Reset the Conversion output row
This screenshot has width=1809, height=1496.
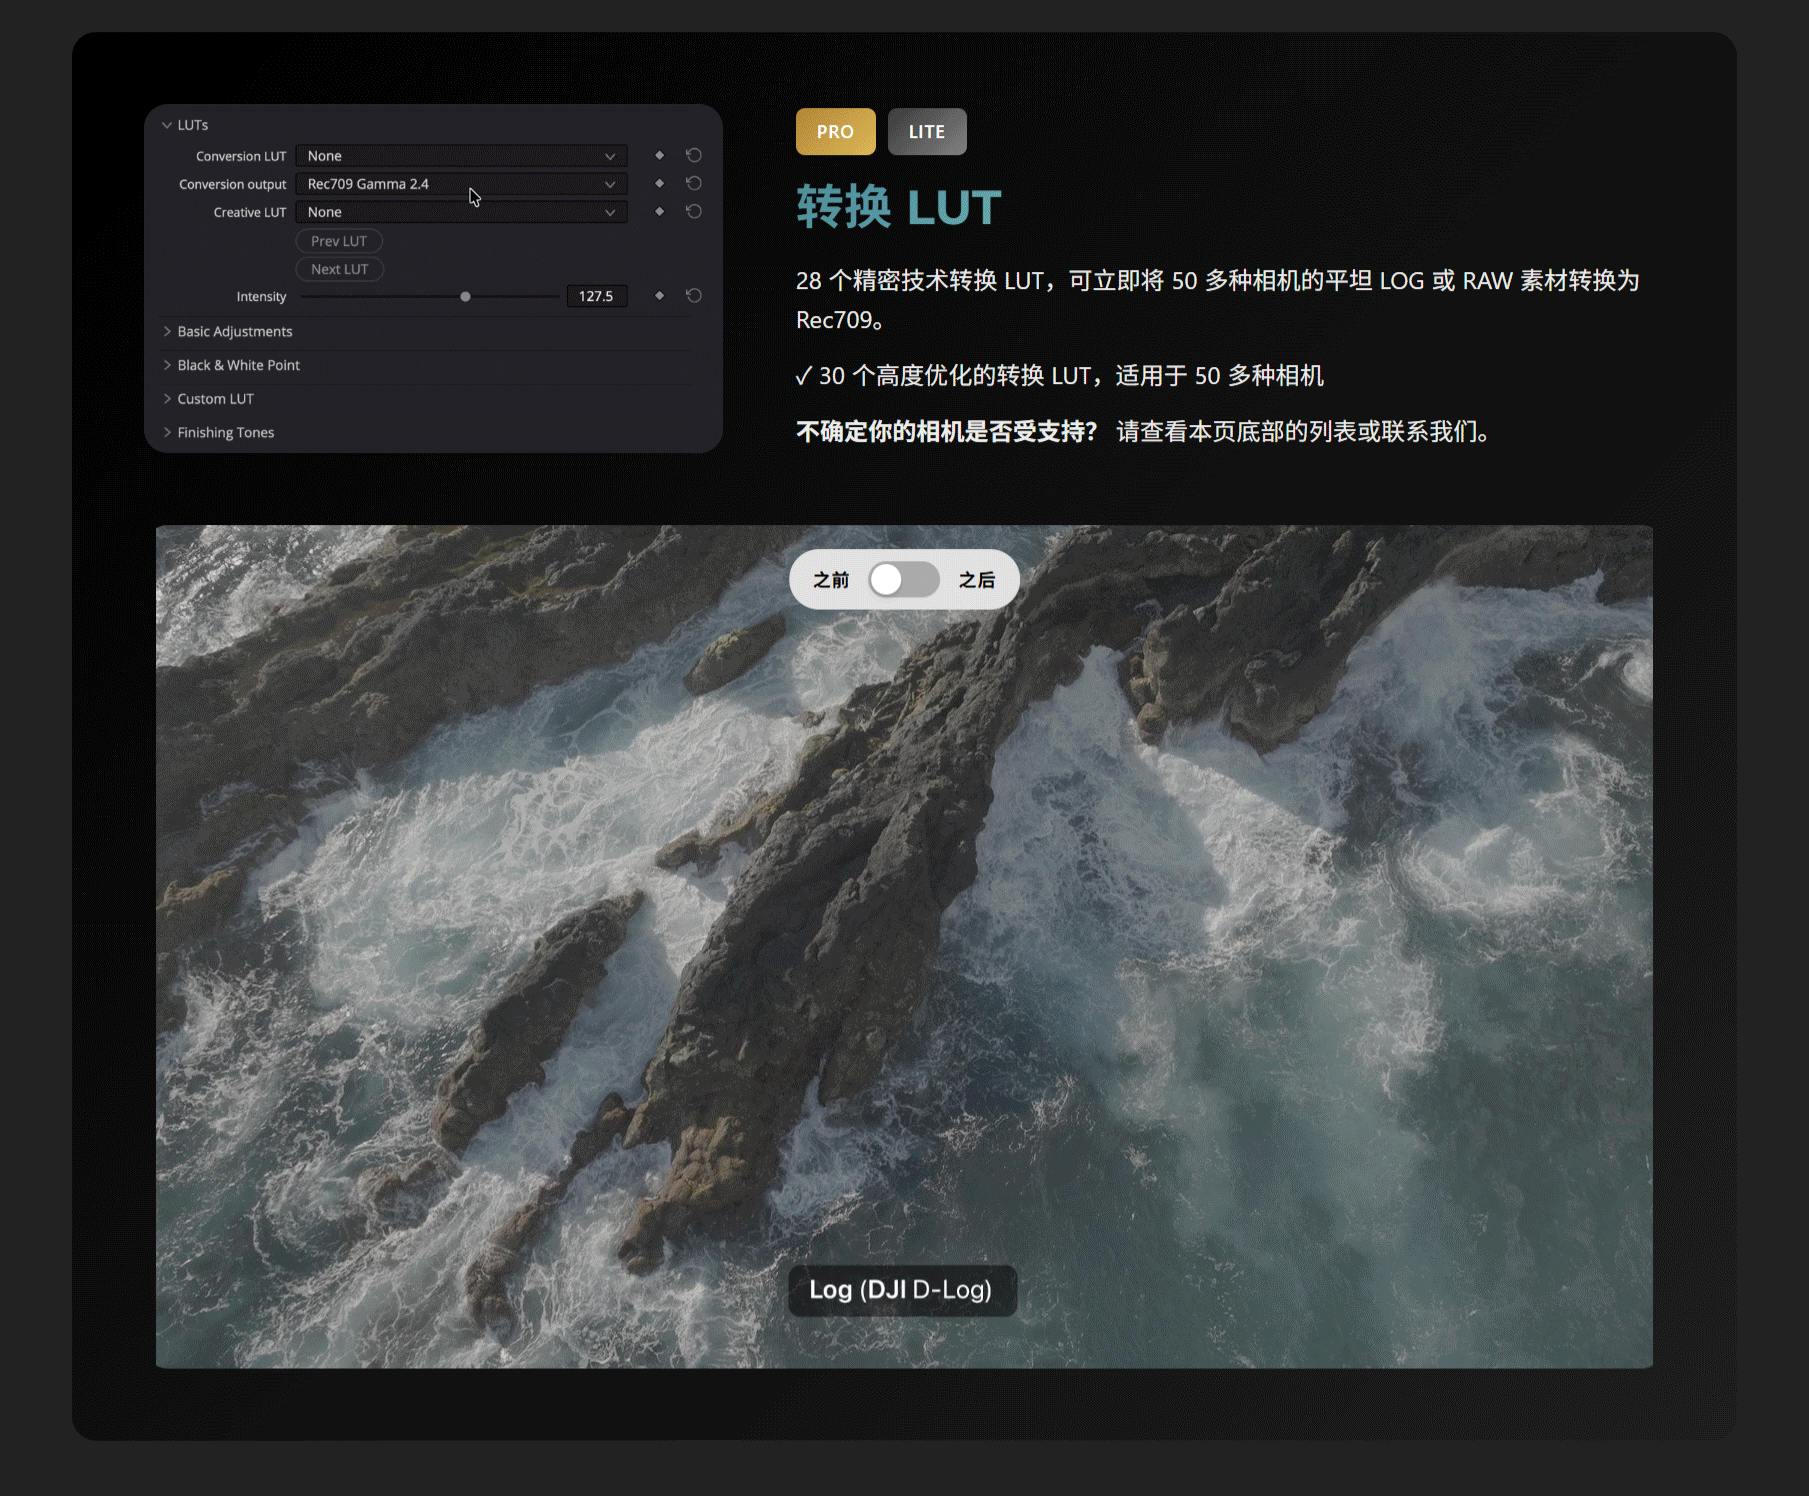point(693,183)
